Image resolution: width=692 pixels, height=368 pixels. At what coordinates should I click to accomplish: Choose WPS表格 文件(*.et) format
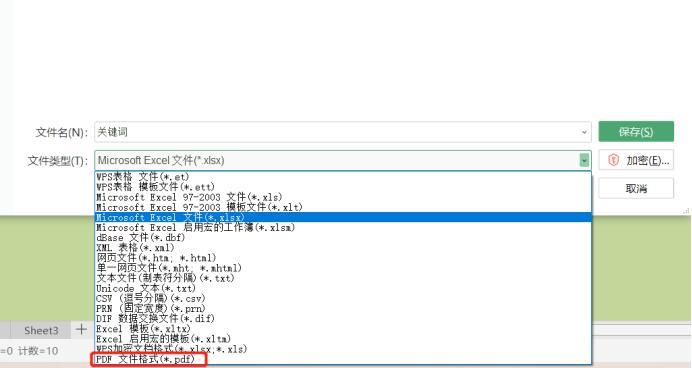tap(143, 176)
